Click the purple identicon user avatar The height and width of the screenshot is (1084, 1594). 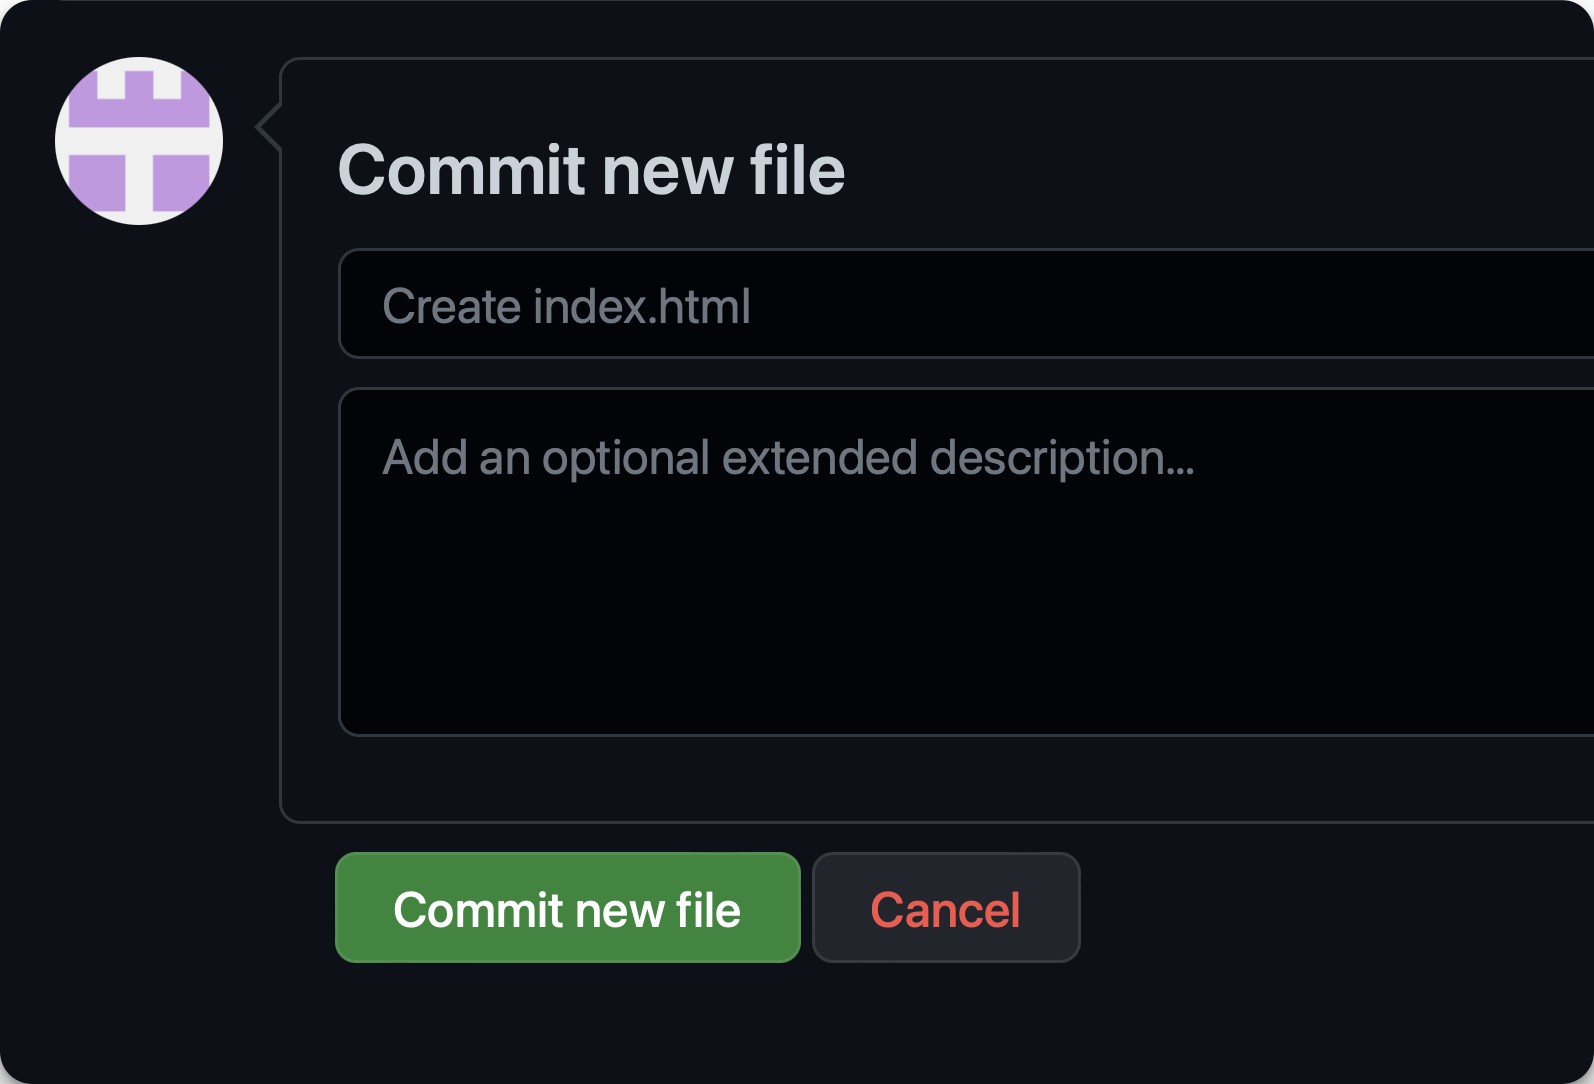139,141
